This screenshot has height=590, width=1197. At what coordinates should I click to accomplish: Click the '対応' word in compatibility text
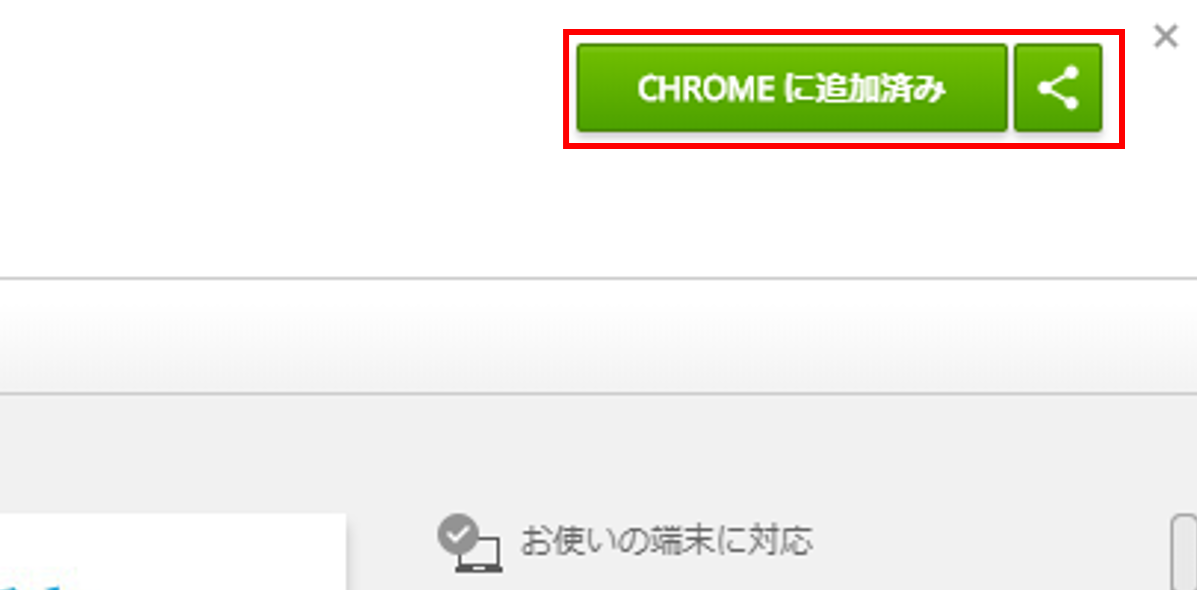point(779,541)
